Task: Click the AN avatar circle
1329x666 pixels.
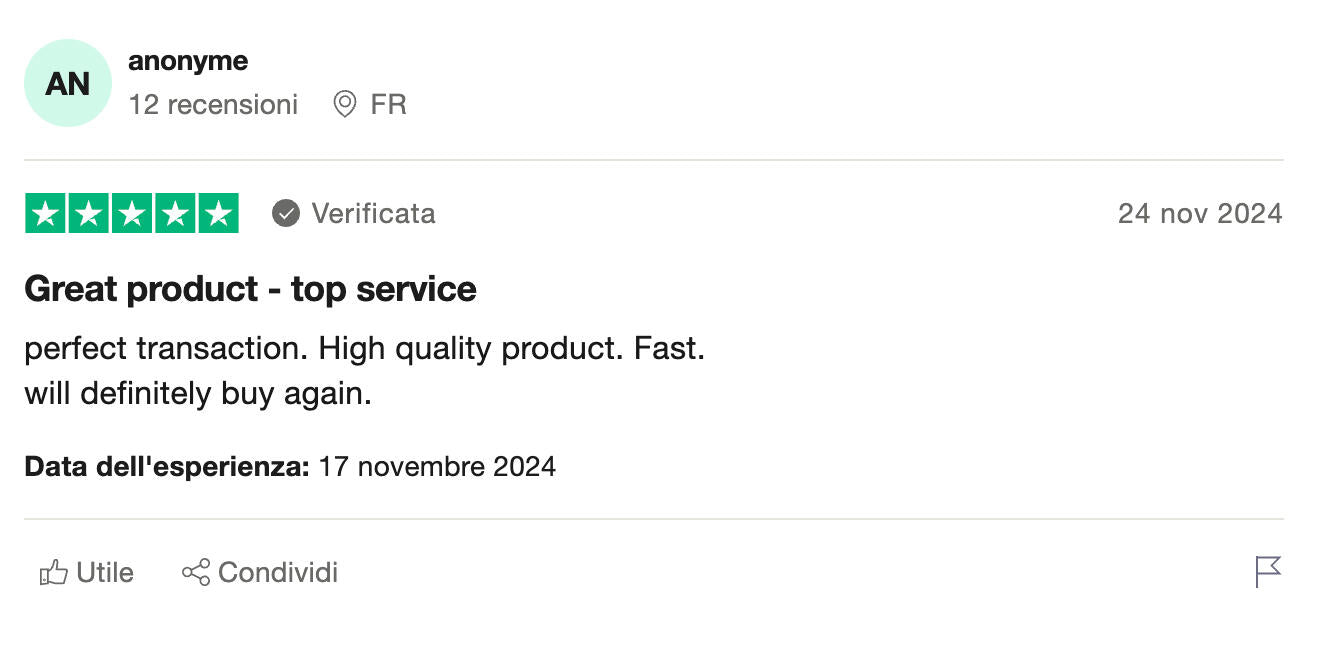Action: coord(67,83)
